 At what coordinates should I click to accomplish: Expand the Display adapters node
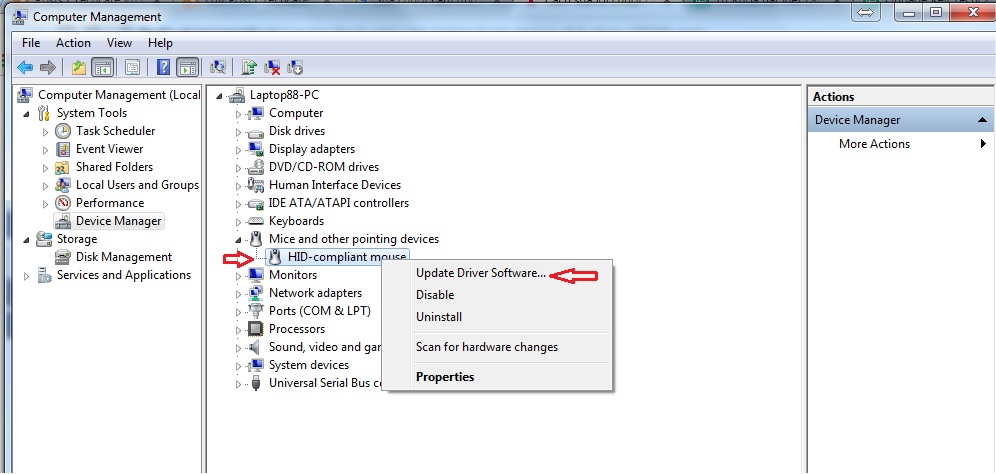[239, 150]
